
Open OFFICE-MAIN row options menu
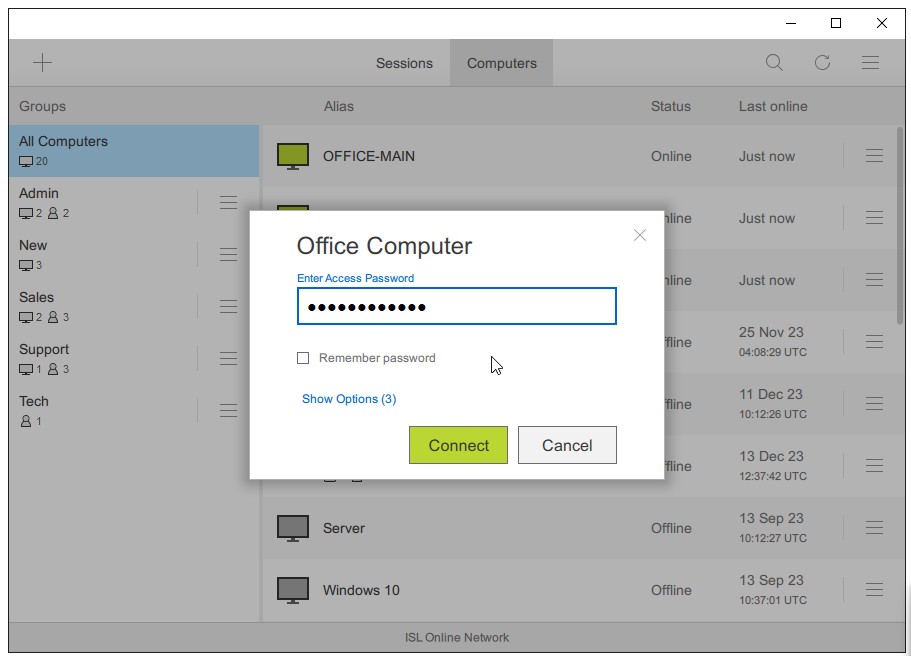tap(874, 156)
